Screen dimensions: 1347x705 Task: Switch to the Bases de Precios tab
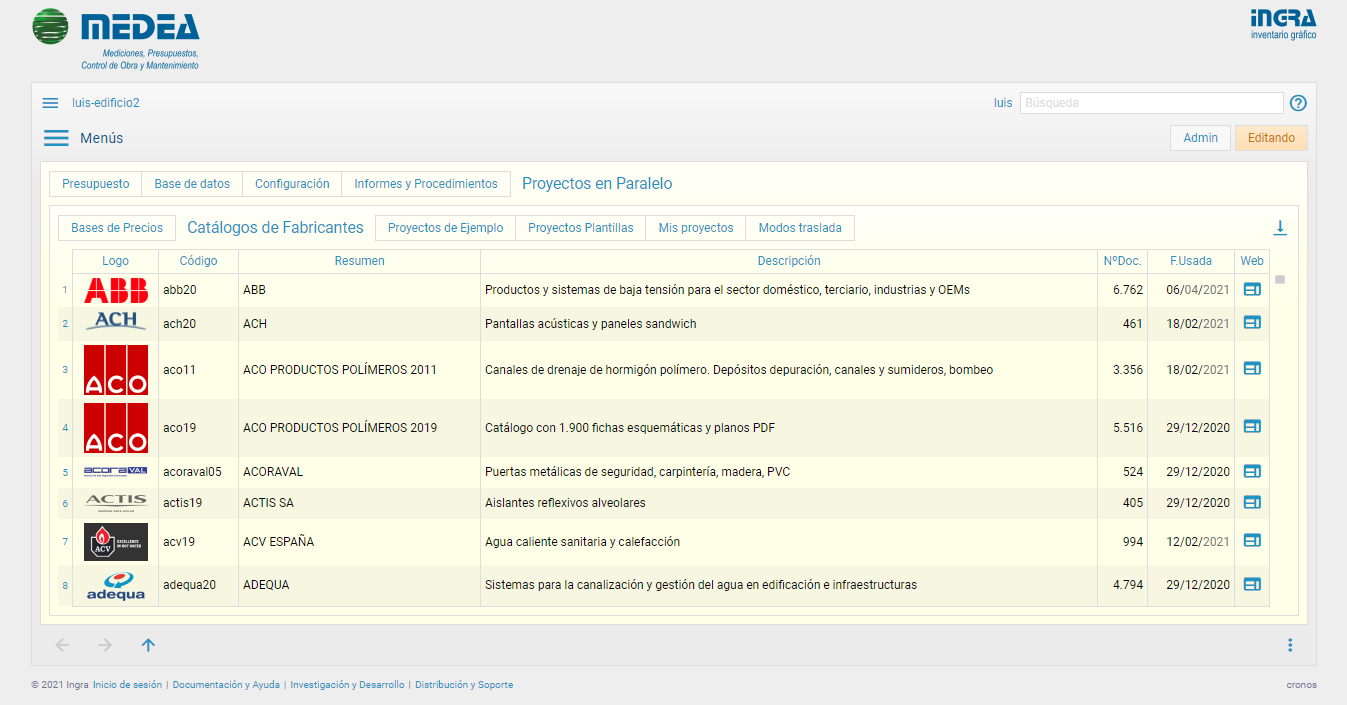point(117,228)
